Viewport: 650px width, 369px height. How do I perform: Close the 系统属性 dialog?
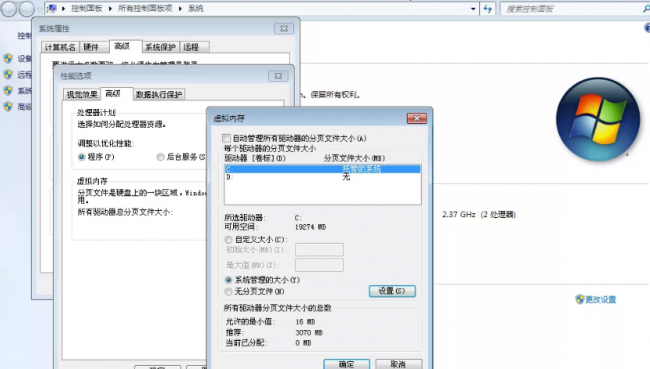pyautogui.click(x=284, y=29)
